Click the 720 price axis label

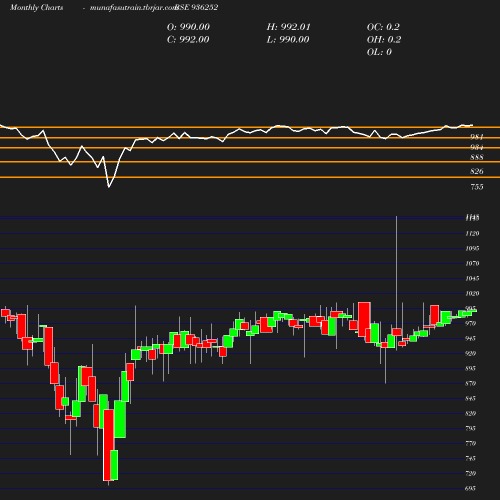(470, 473)
